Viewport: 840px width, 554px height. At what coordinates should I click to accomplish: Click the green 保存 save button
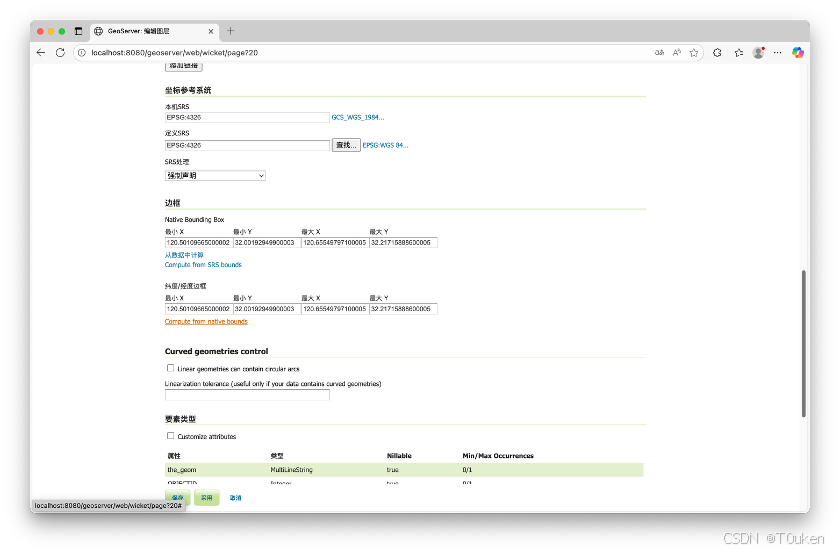click(x=177, y=498)
